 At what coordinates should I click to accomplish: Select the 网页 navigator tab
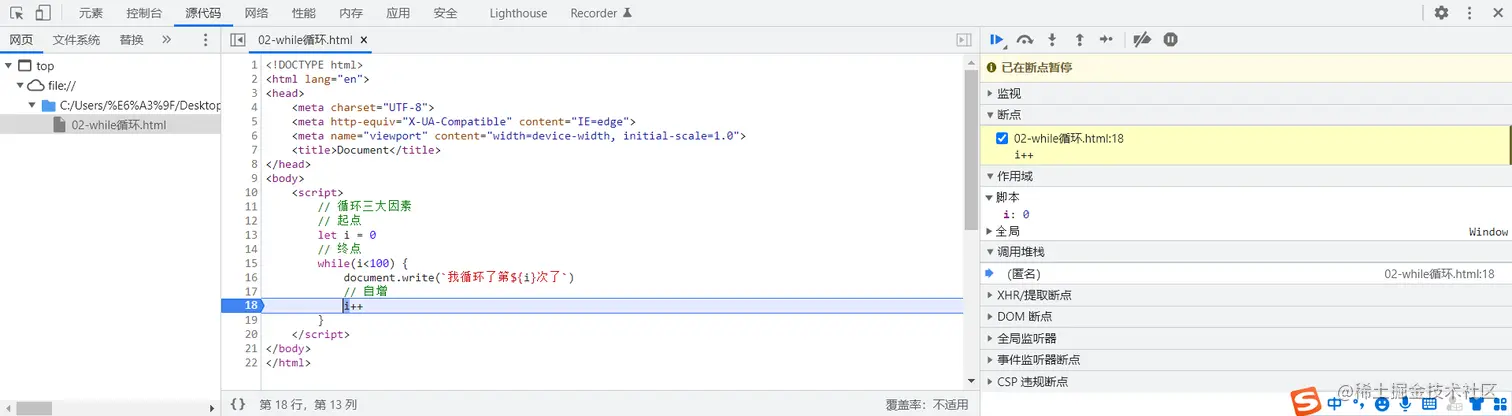click(21, 40)
